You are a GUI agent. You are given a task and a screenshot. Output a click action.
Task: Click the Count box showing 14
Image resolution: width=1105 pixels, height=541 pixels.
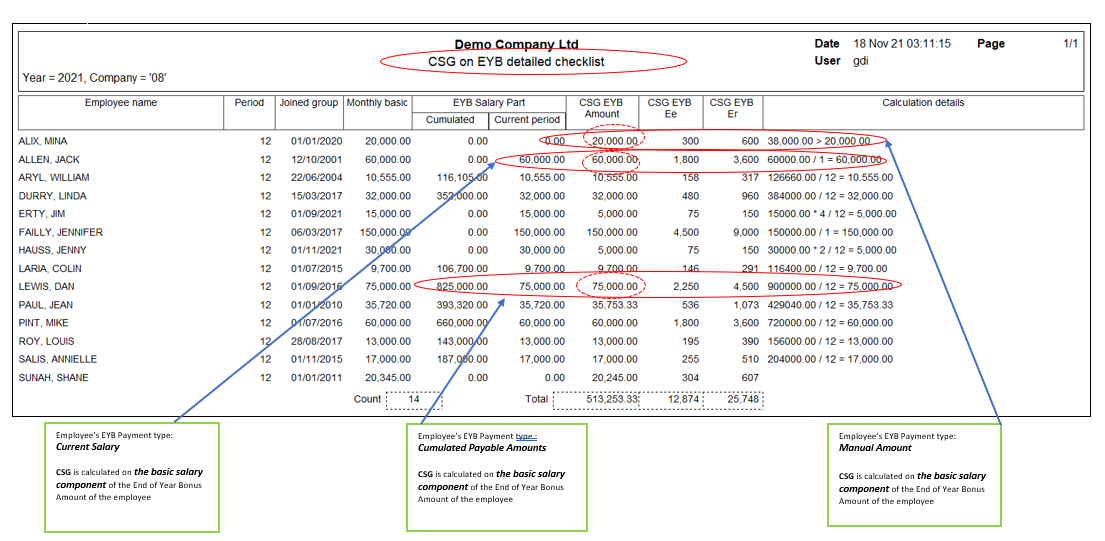click(414, 399)
